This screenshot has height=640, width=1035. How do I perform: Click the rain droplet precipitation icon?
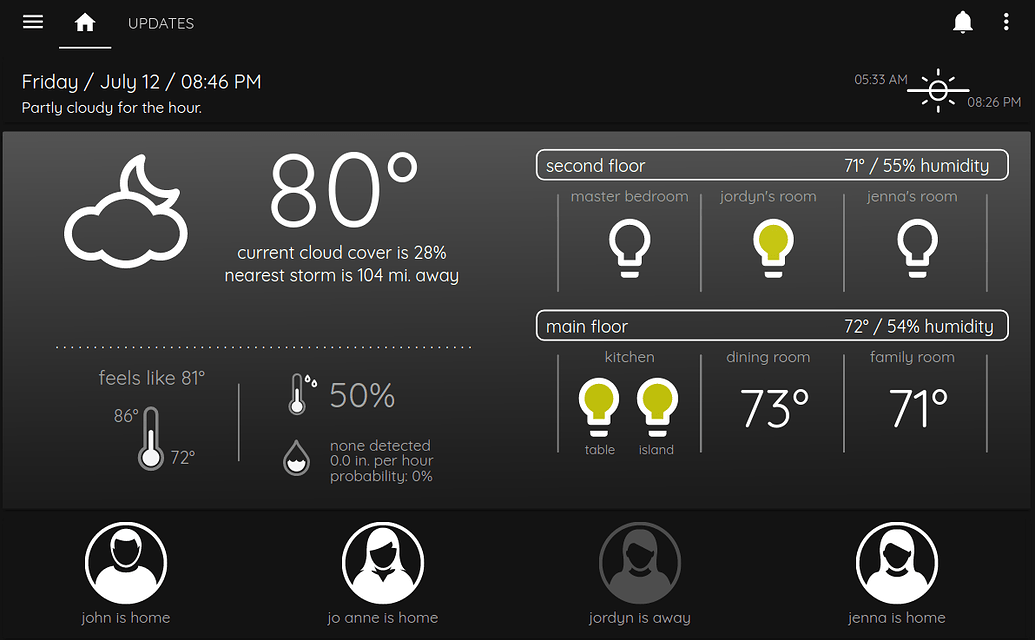pyautogui.click(x=296, y=460)
